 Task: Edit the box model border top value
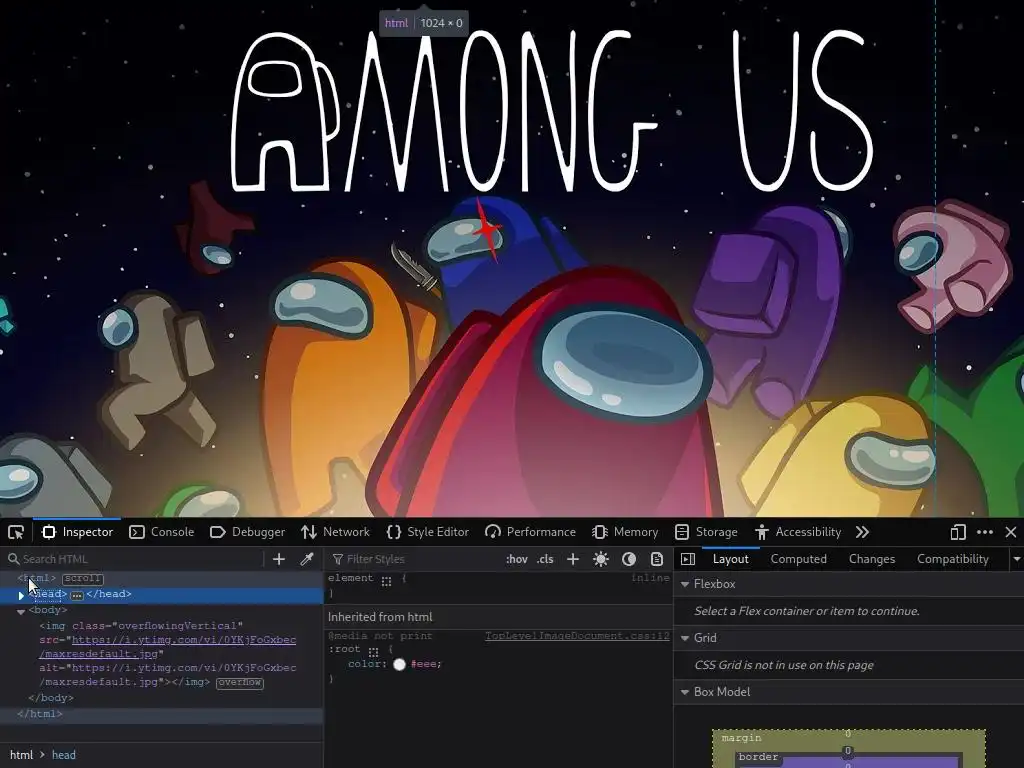[848, 751]
